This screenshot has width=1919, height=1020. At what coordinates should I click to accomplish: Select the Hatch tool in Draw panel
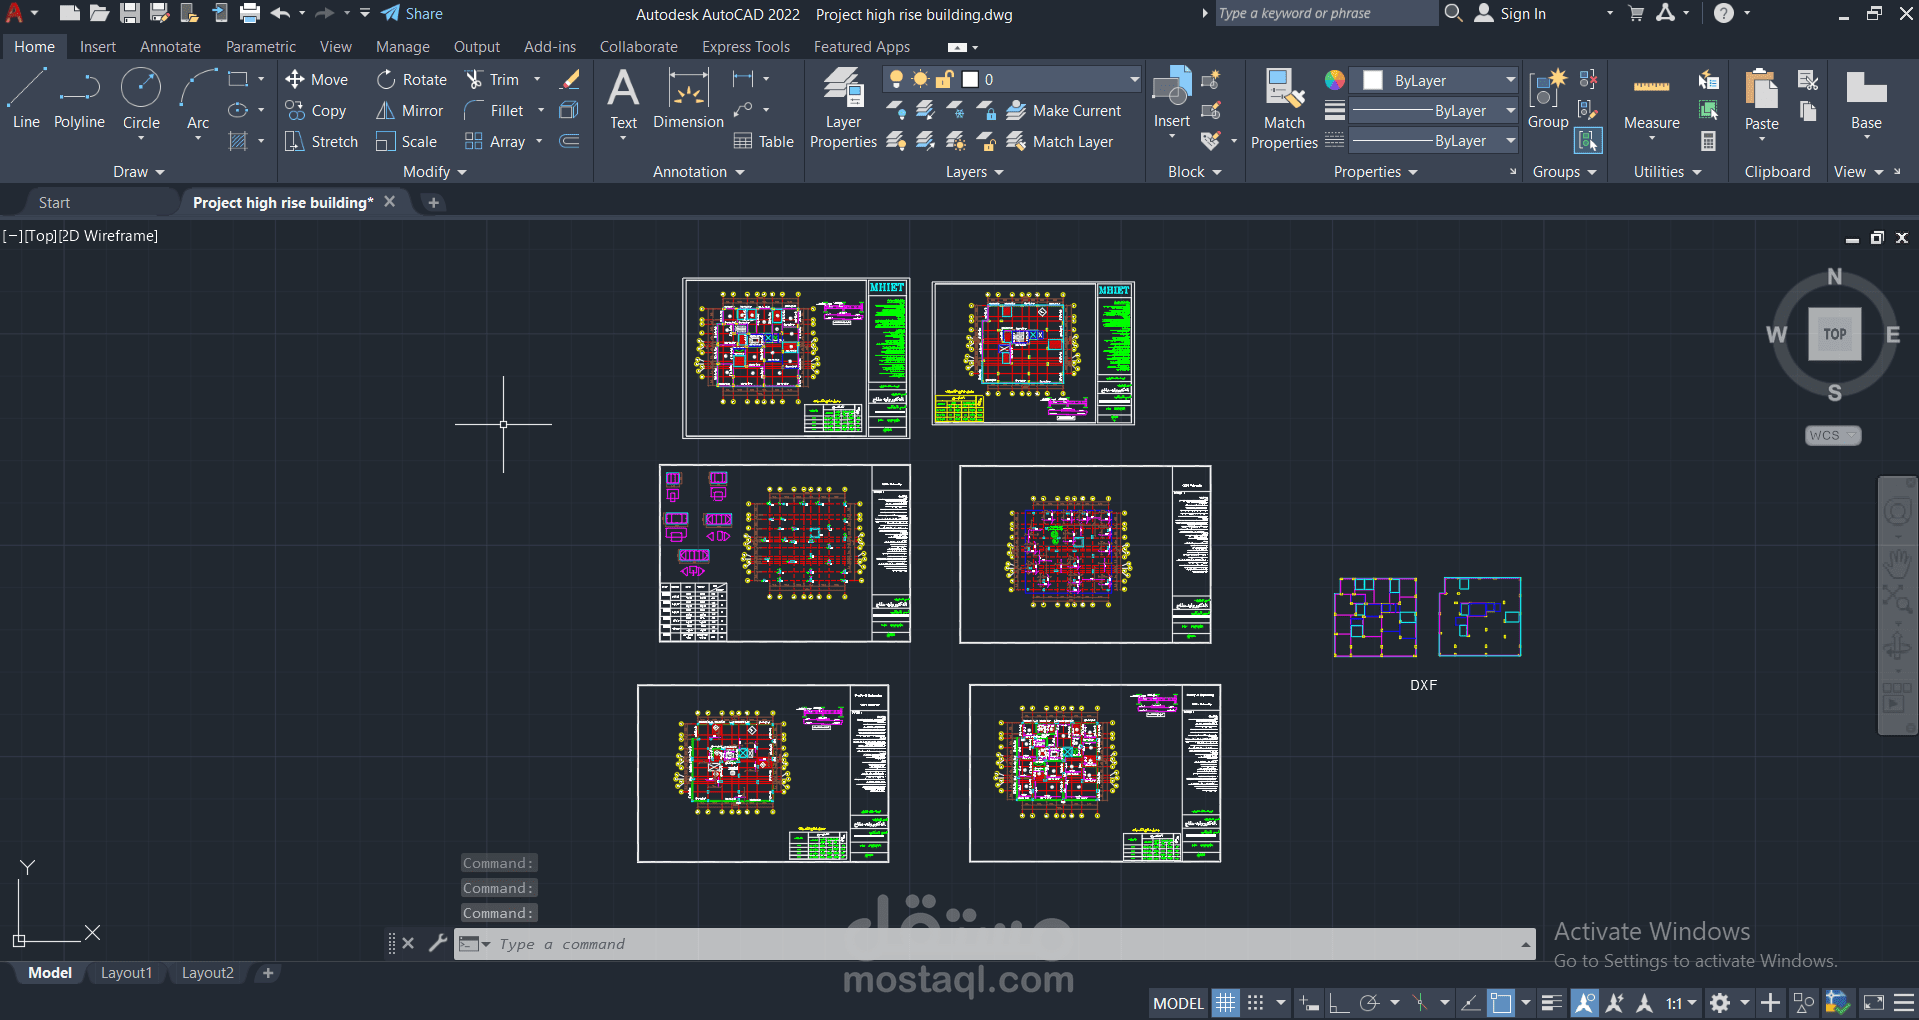tap(238, 141)
